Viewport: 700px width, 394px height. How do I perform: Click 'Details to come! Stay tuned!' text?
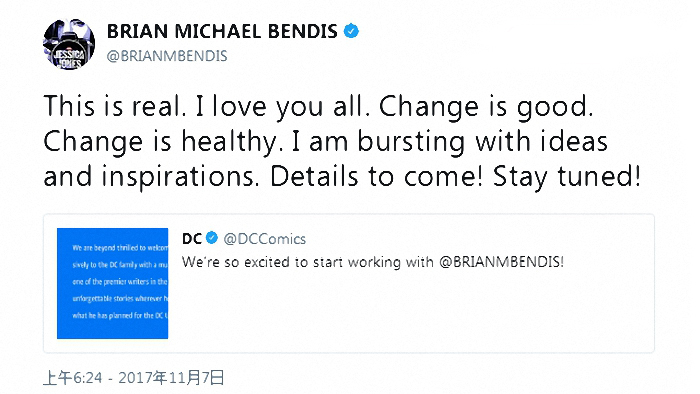pos(455,176)
